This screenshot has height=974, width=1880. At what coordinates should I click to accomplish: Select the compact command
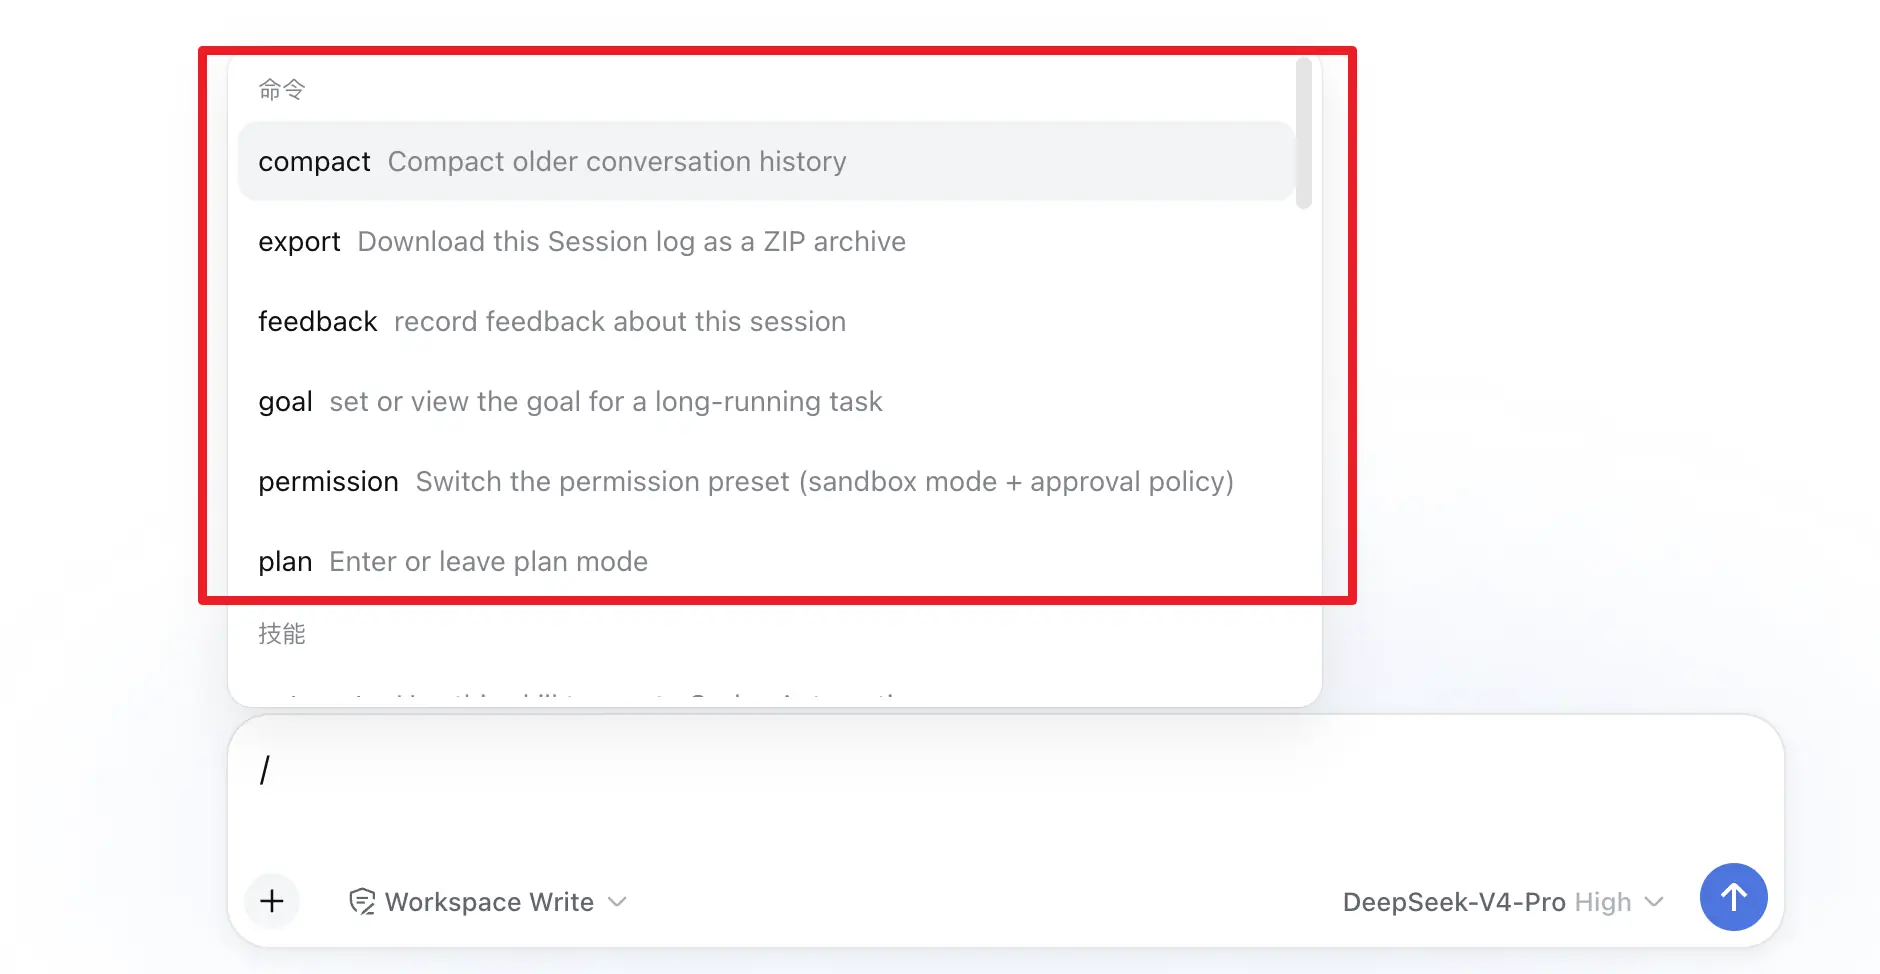[766, 161]
